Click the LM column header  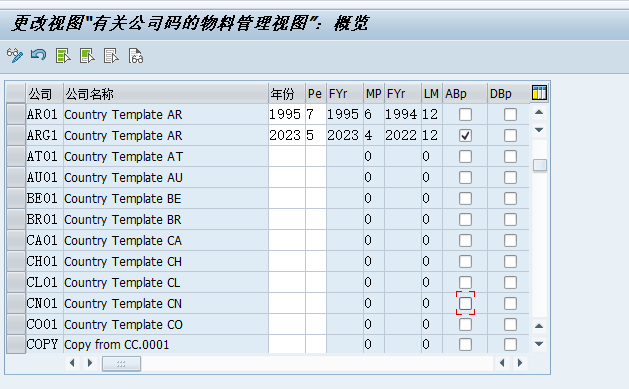tap(432, 93)
